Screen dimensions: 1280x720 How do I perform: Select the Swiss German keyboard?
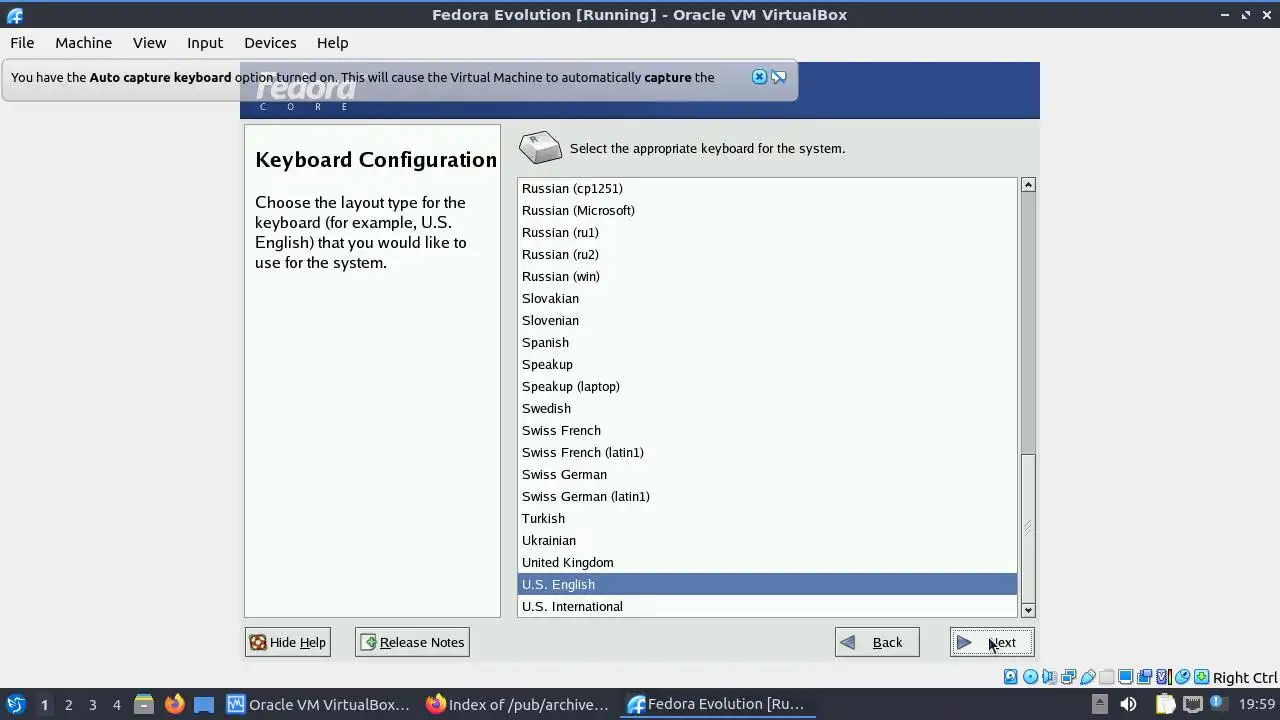pyautogui.click(x=767, y=474)
